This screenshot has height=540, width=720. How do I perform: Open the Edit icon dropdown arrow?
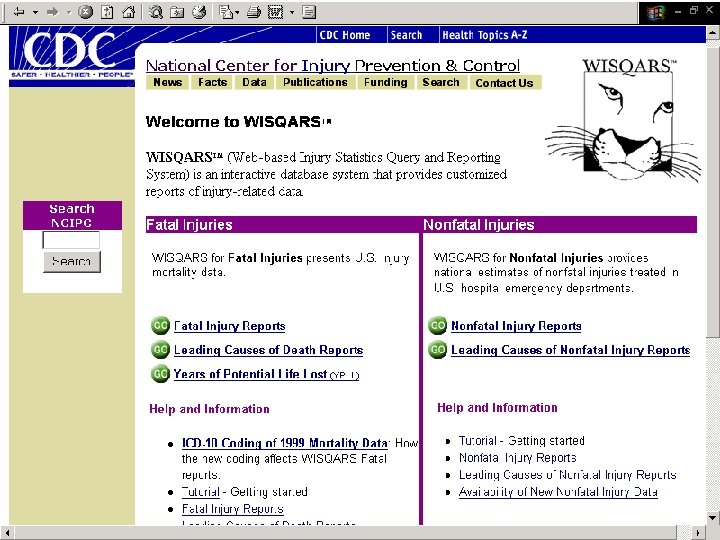click(292, 12)
